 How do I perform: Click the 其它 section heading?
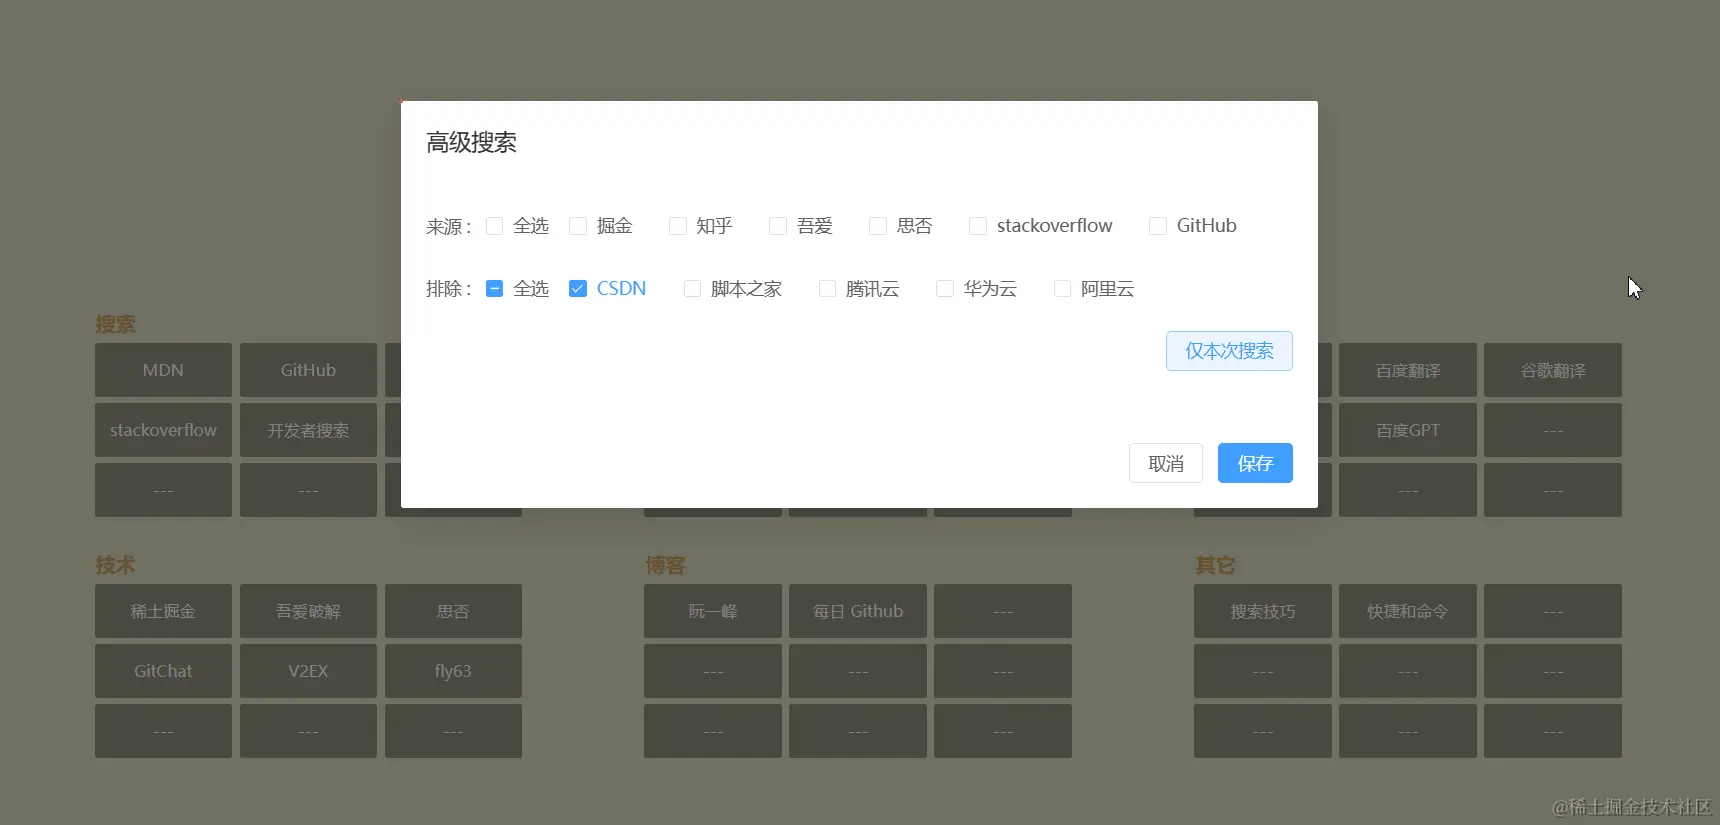click(1215, 565)
